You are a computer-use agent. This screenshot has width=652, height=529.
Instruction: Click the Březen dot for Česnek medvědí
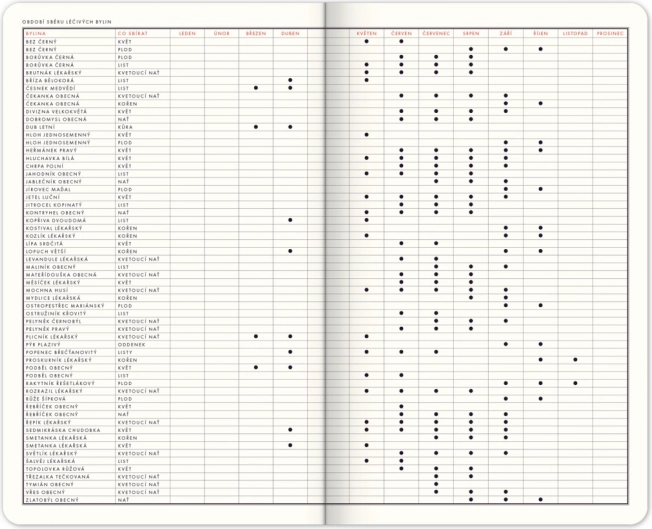(256, 88)
